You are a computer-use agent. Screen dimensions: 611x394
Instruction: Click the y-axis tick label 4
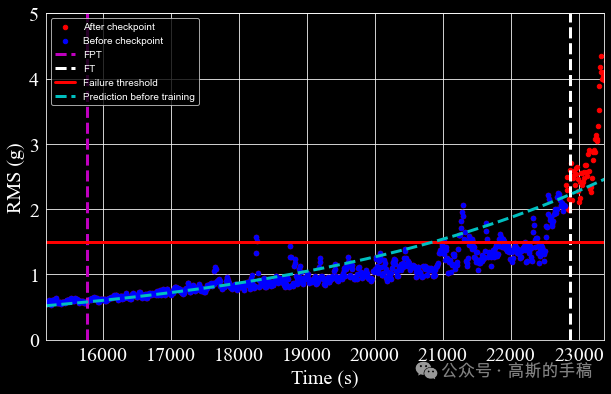coord(34,80)
